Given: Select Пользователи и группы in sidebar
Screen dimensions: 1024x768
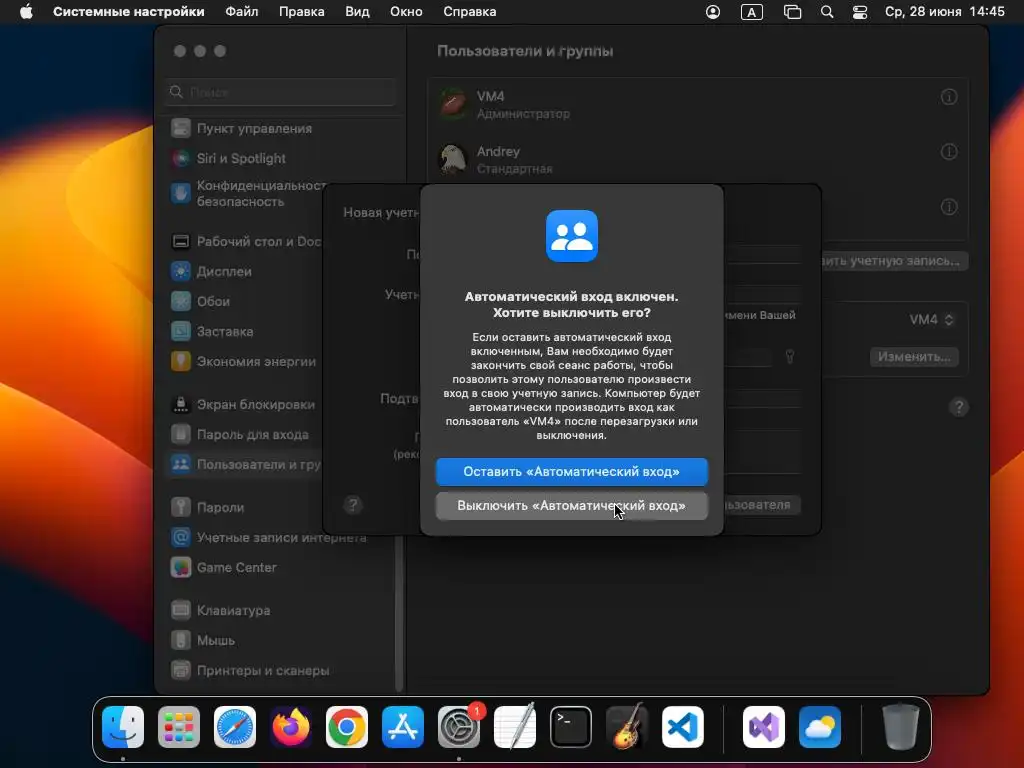Looking at the screenshot, I should pyautogui.click(x=246, y=464).
